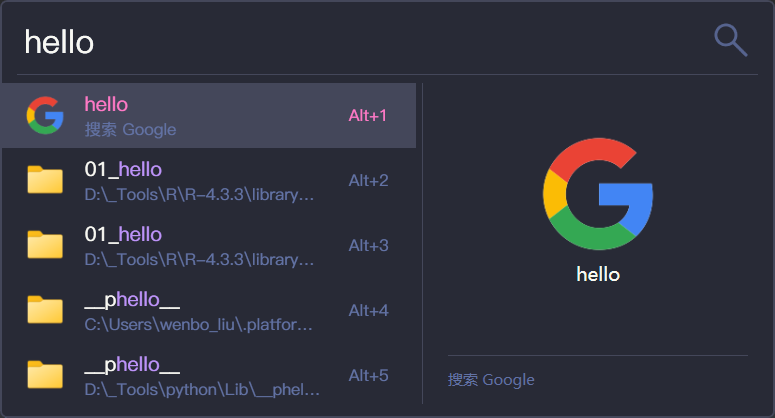The image size is (775, 418).
Task: Select the __phello__ result under C:\Users
Action: click(132, 300)
